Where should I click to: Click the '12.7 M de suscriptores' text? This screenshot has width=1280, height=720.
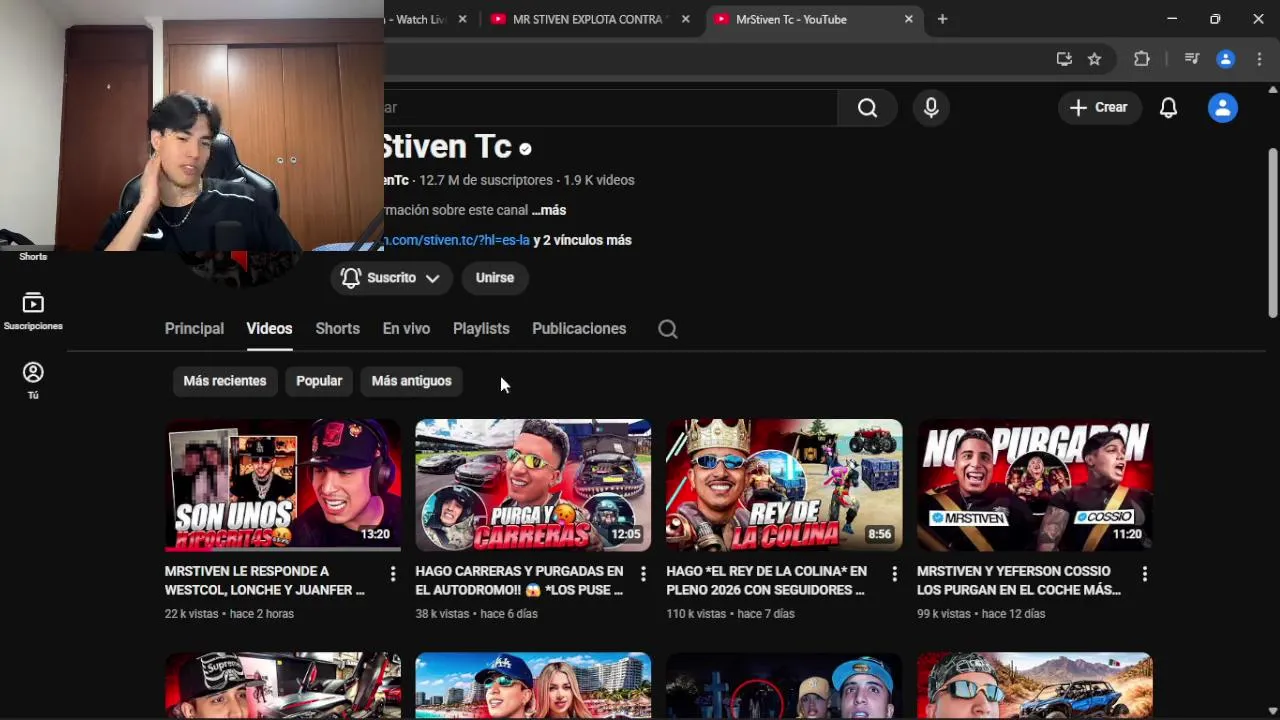[486, 180]
